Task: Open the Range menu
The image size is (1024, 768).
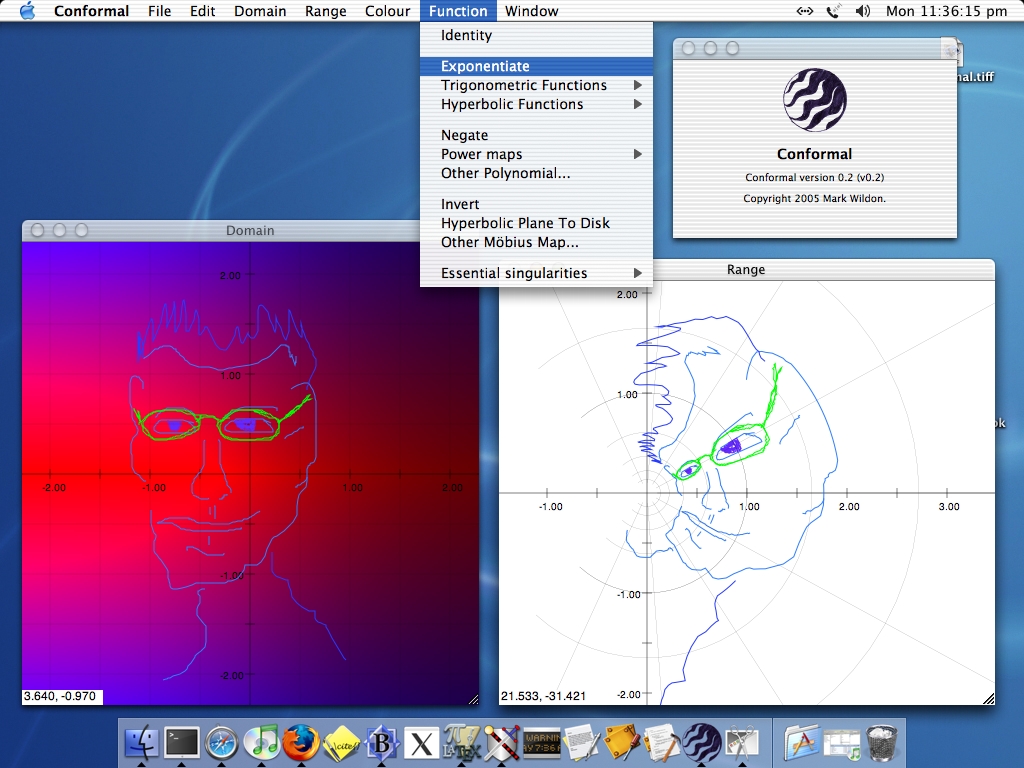Action: pyautogui.click(x=325, y=11)
